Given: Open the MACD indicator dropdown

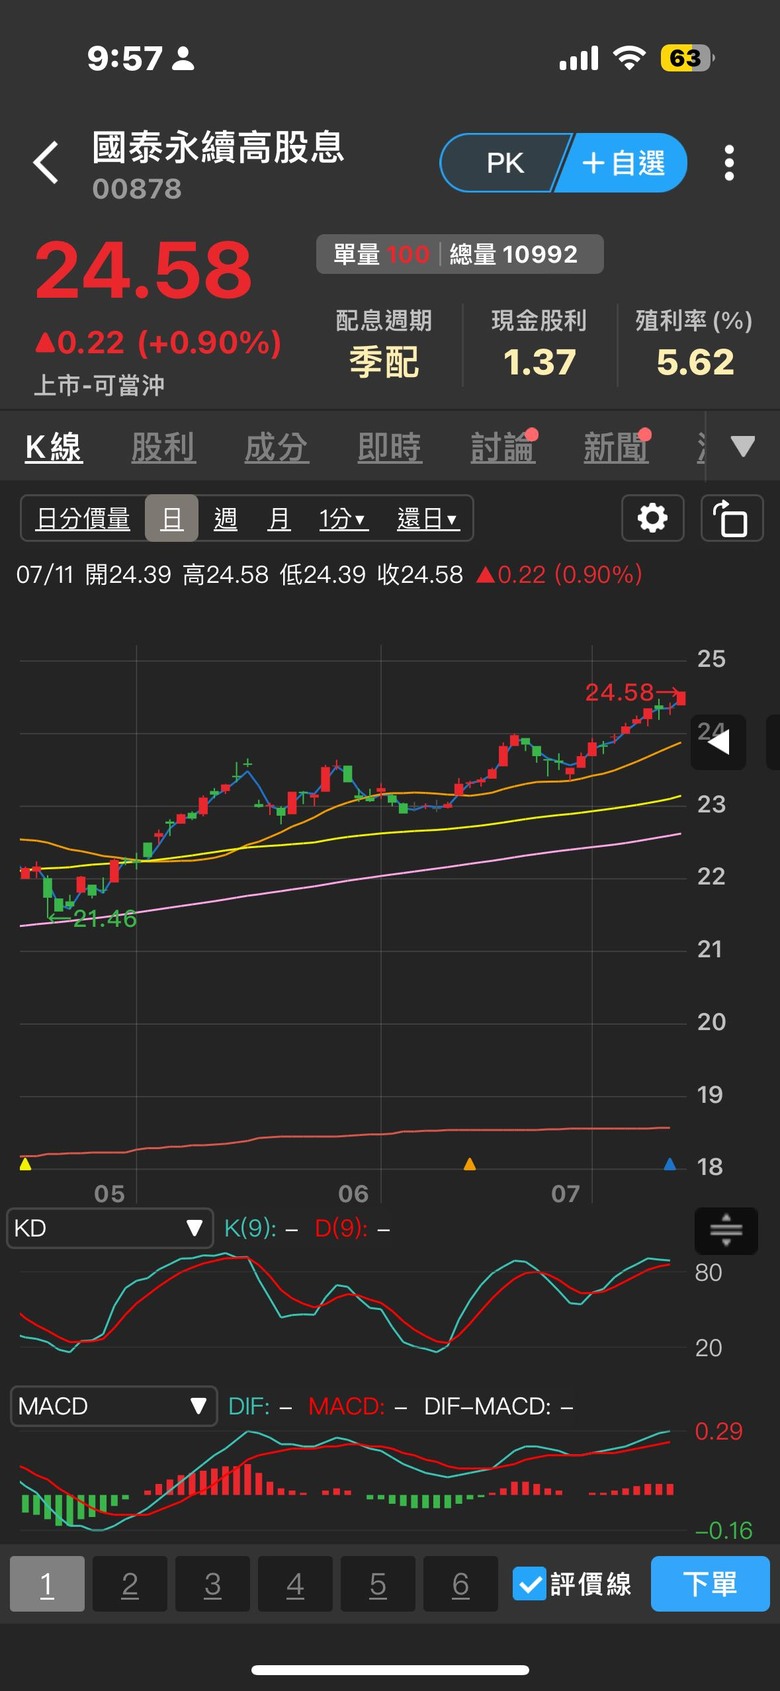Looking at the screenshot, I should [113, 1406].
